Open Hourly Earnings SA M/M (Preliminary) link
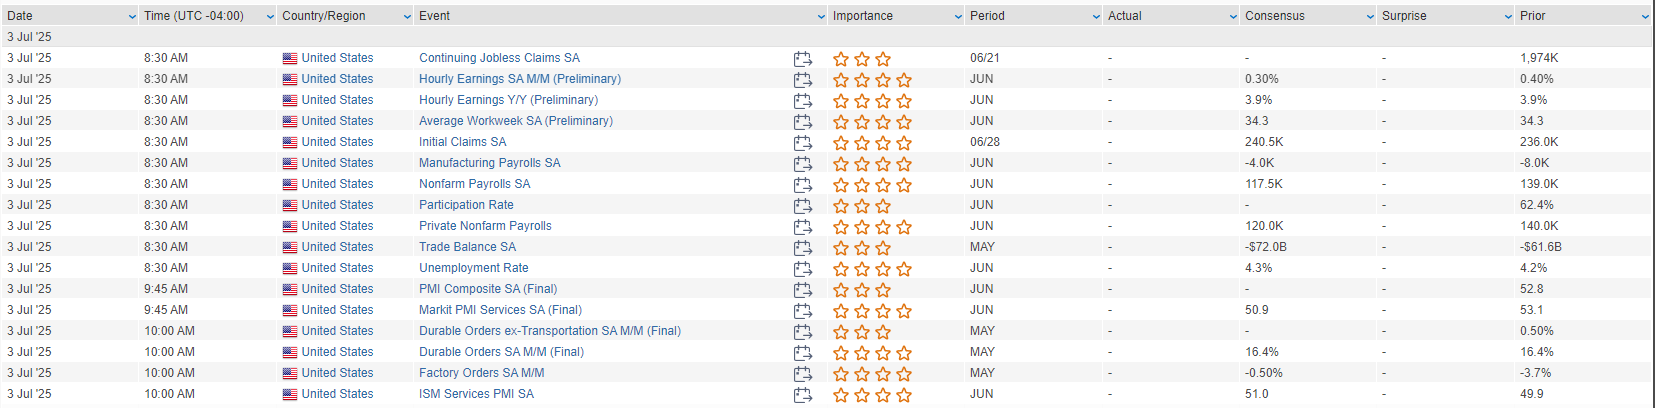Image resolution: width=1655 pixels, height=408 pixels. (x=520, y=79)
